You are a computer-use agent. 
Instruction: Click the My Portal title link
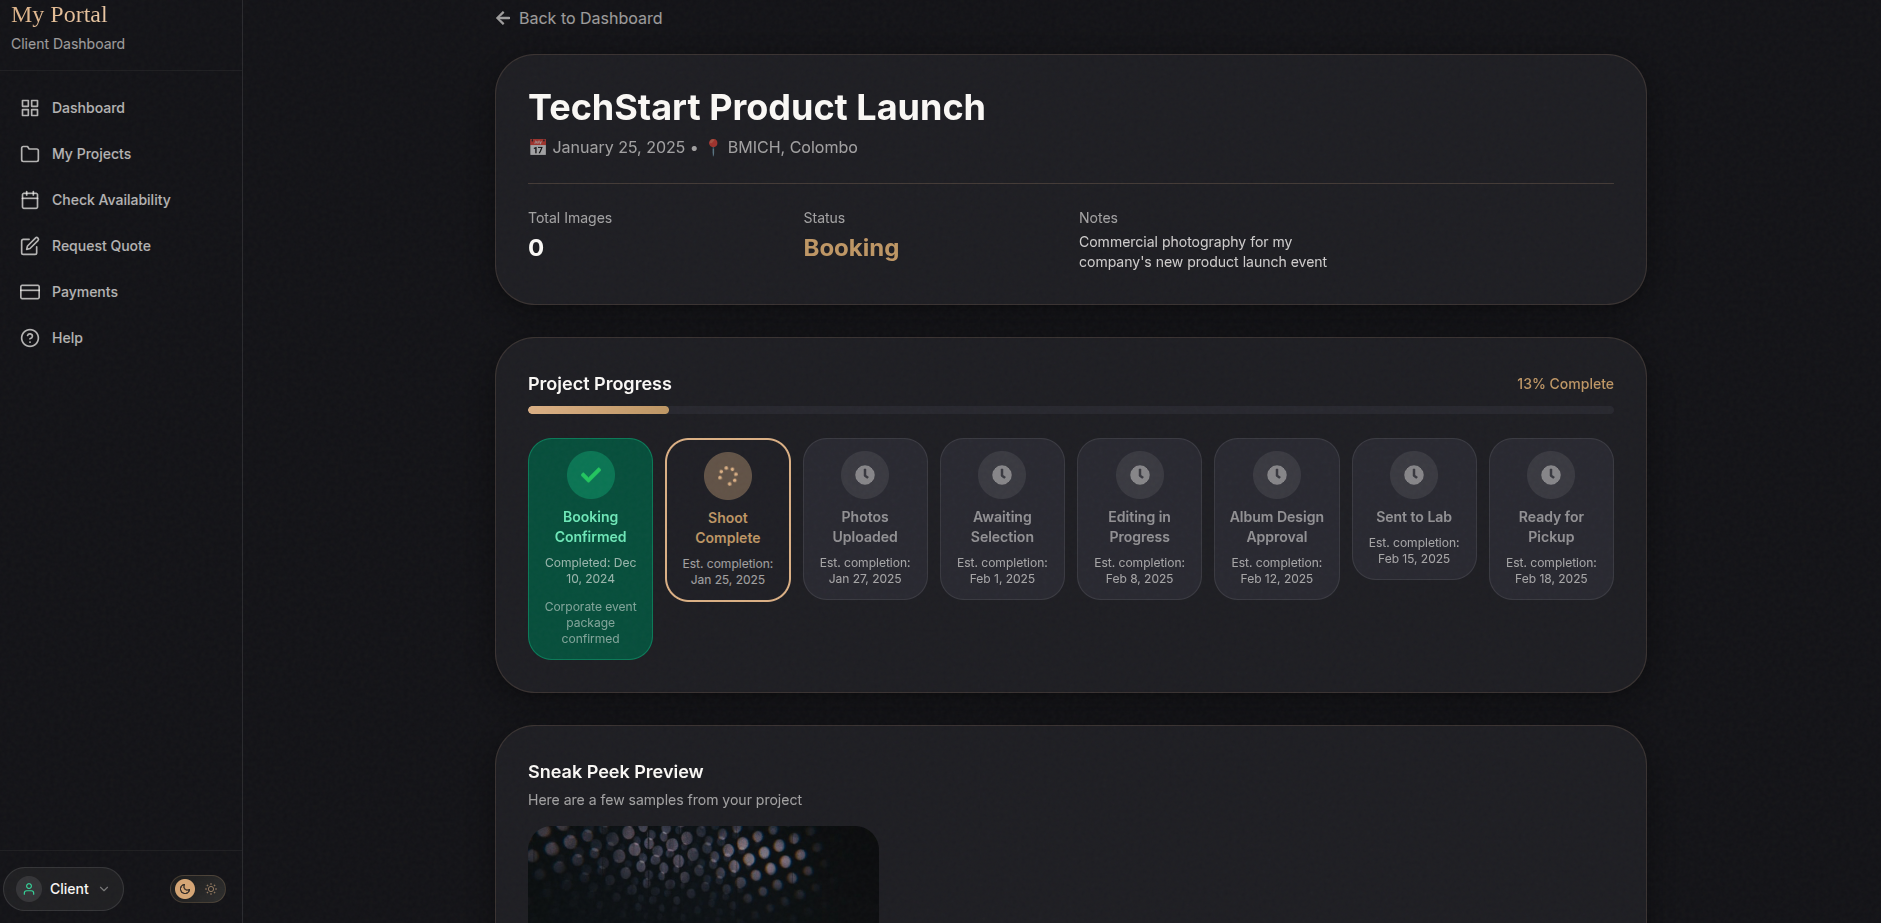[x=59, y=15]
